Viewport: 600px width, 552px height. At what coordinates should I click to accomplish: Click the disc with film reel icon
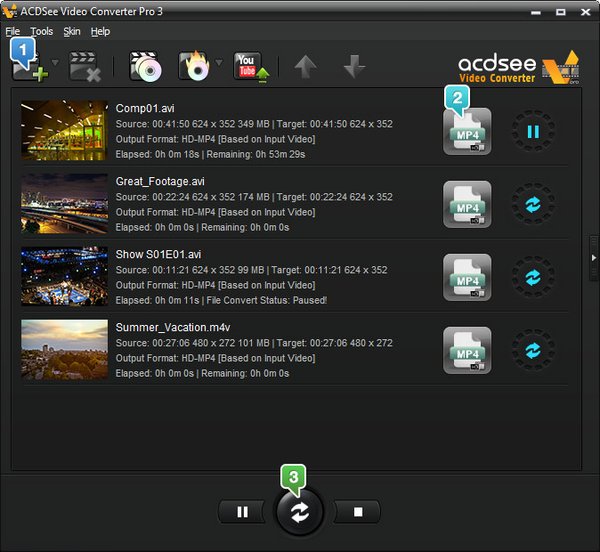(145, 68)
